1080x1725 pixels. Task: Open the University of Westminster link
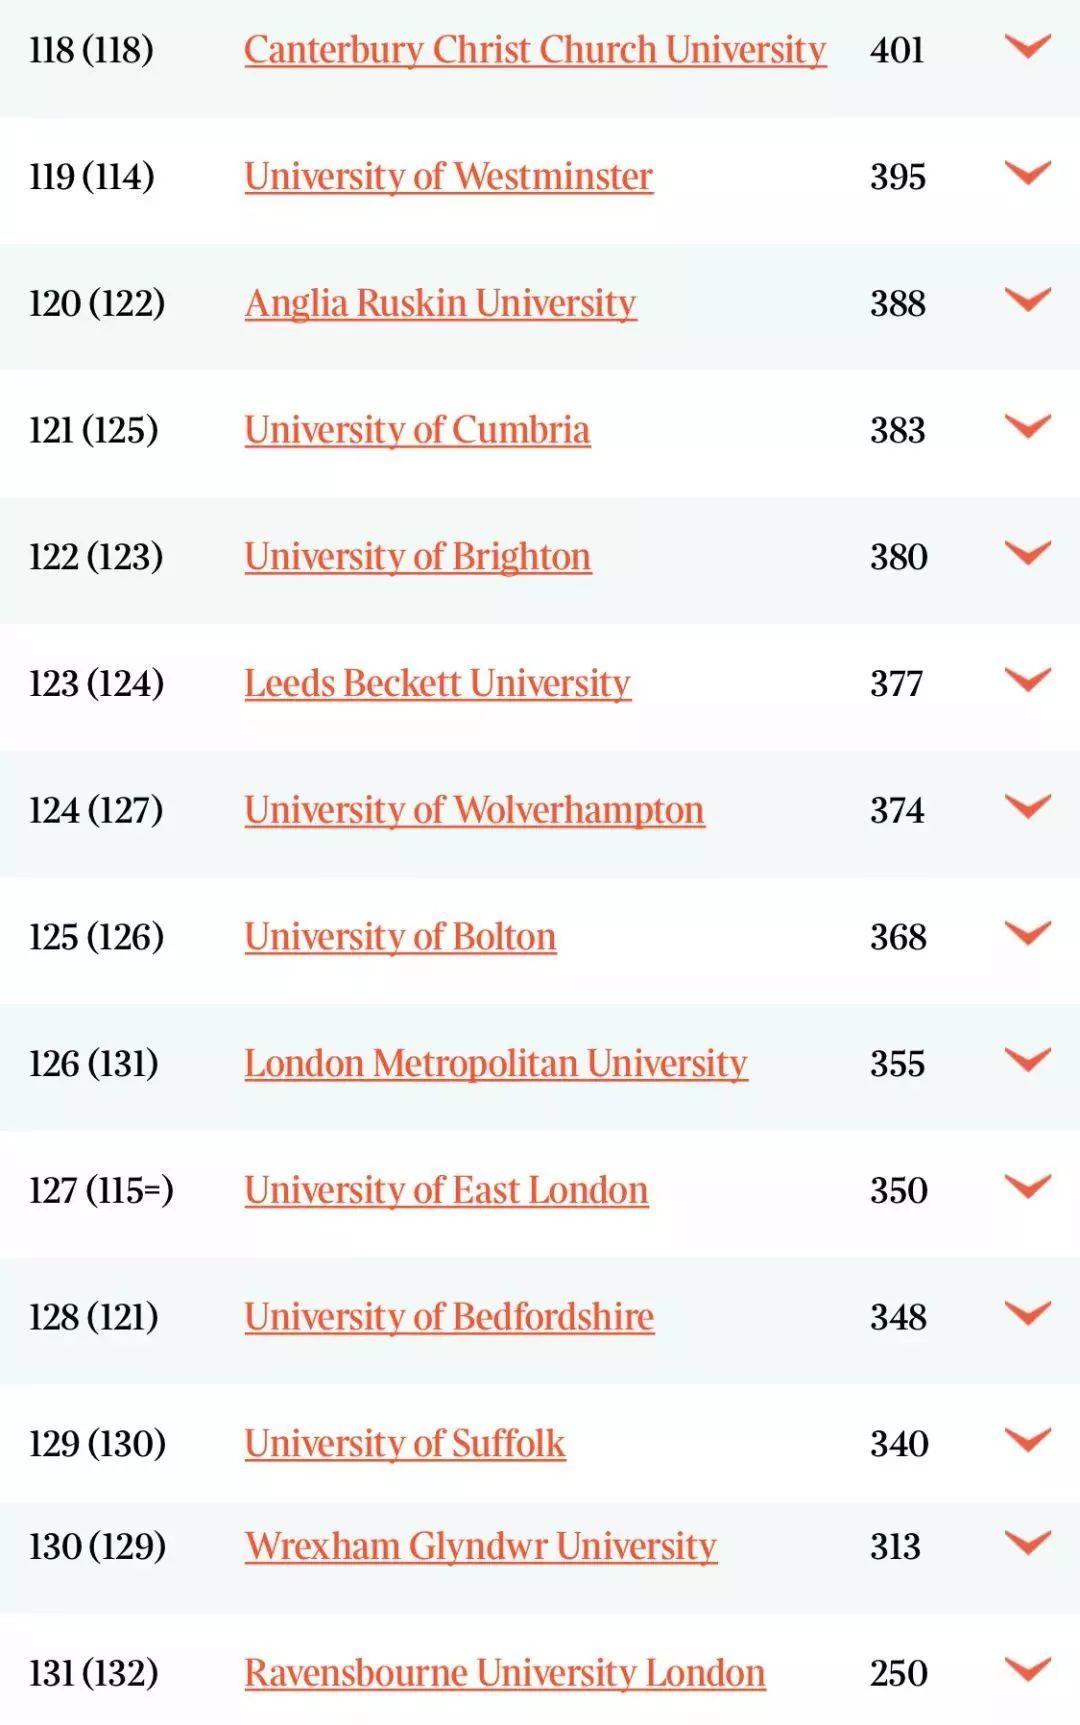point(448,177)
